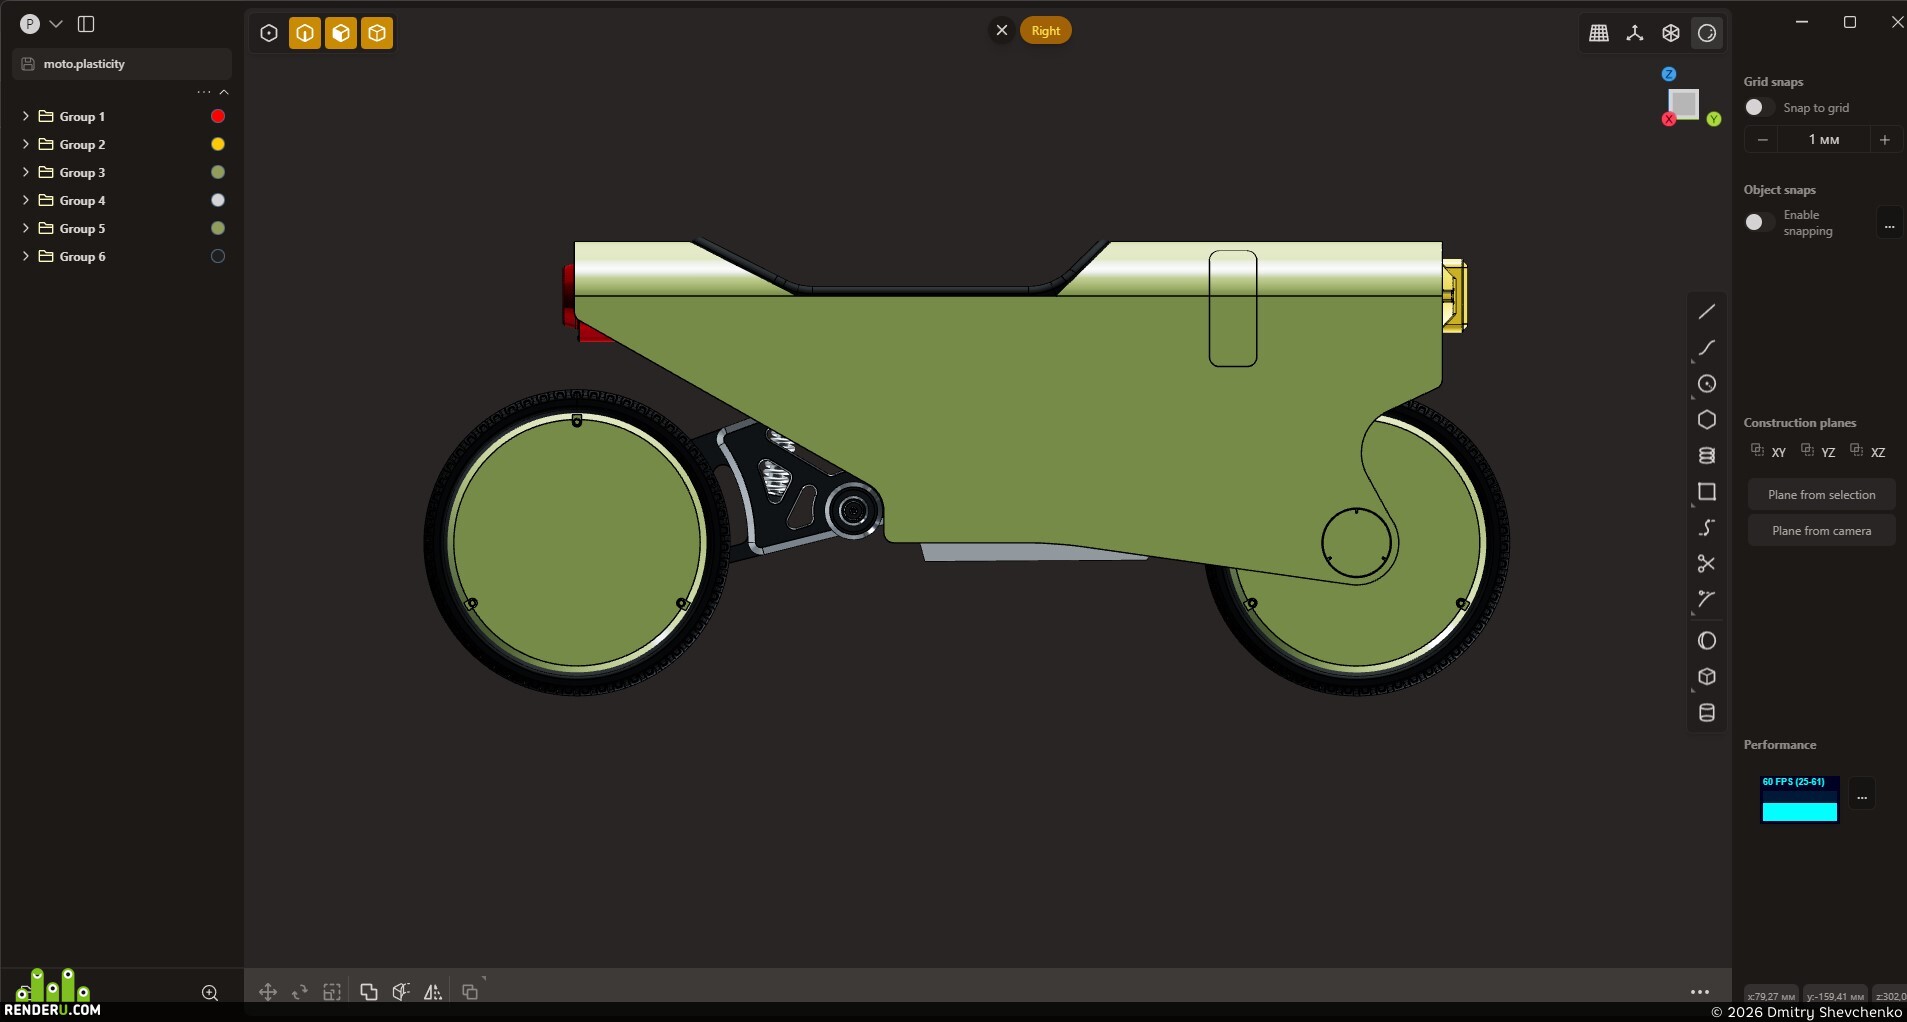Toggle Snap to grid switch

tap(1759, 107)
